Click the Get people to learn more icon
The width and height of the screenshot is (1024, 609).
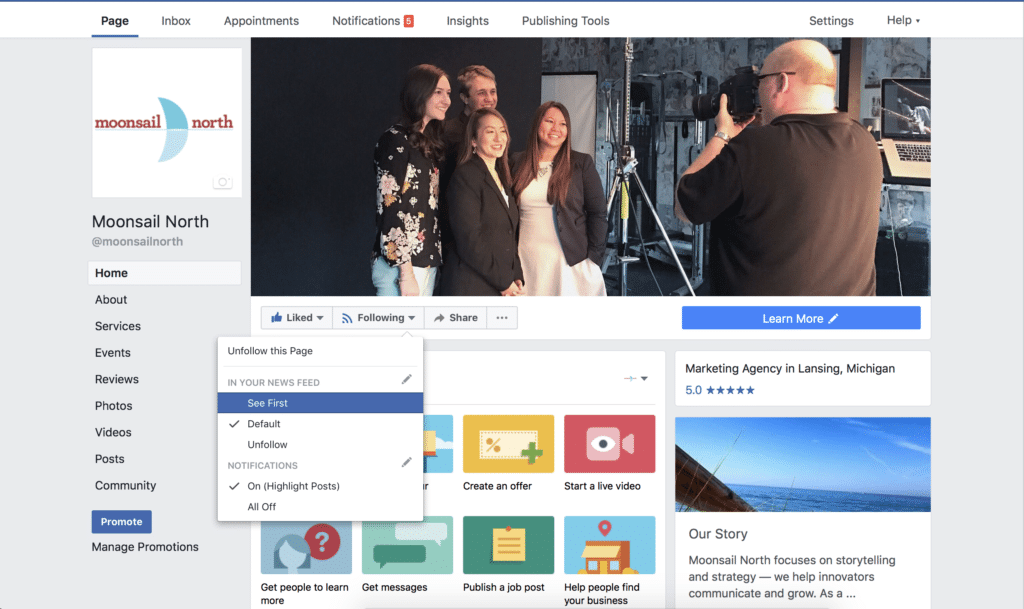tap(306, 547)
